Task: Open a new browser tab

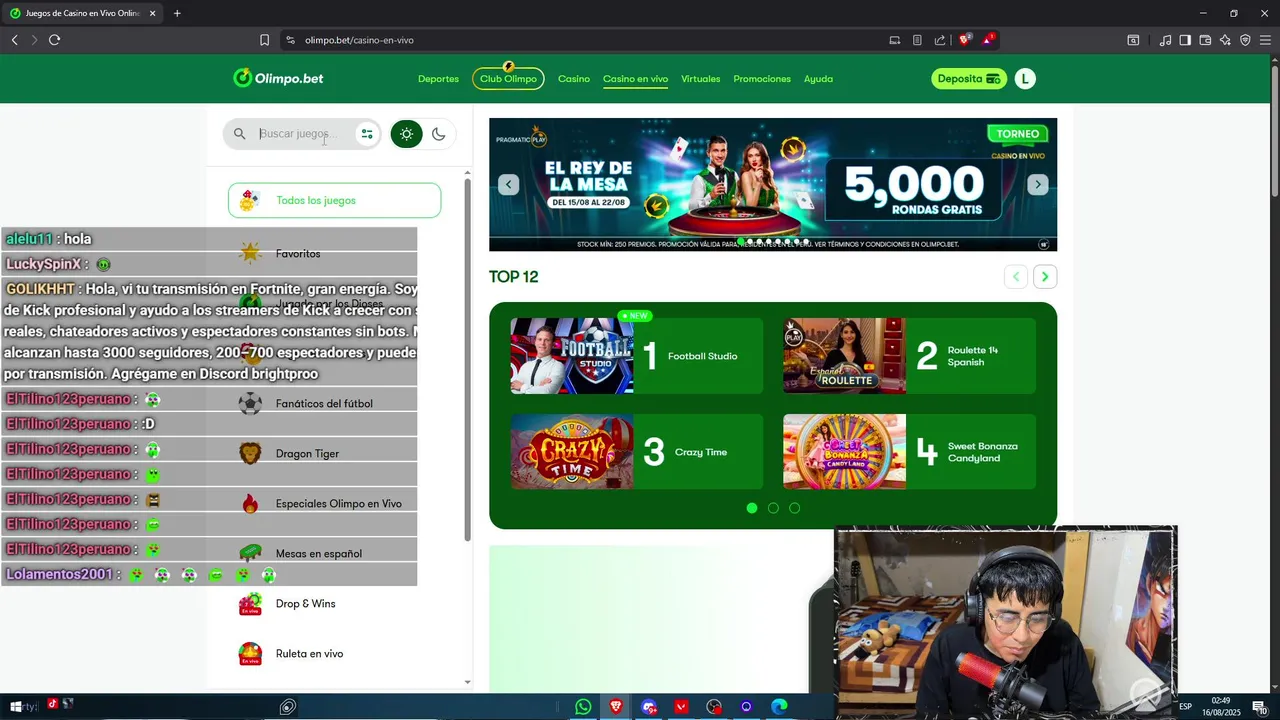Action: (177, 13)
